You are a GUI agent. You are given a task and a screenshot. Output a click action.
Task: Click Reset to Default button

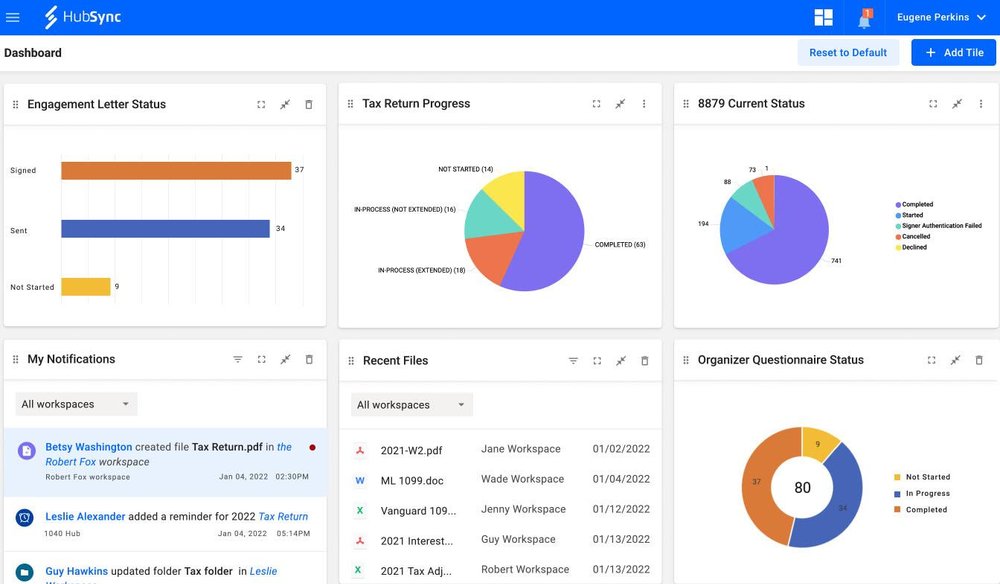coord(848,52)
